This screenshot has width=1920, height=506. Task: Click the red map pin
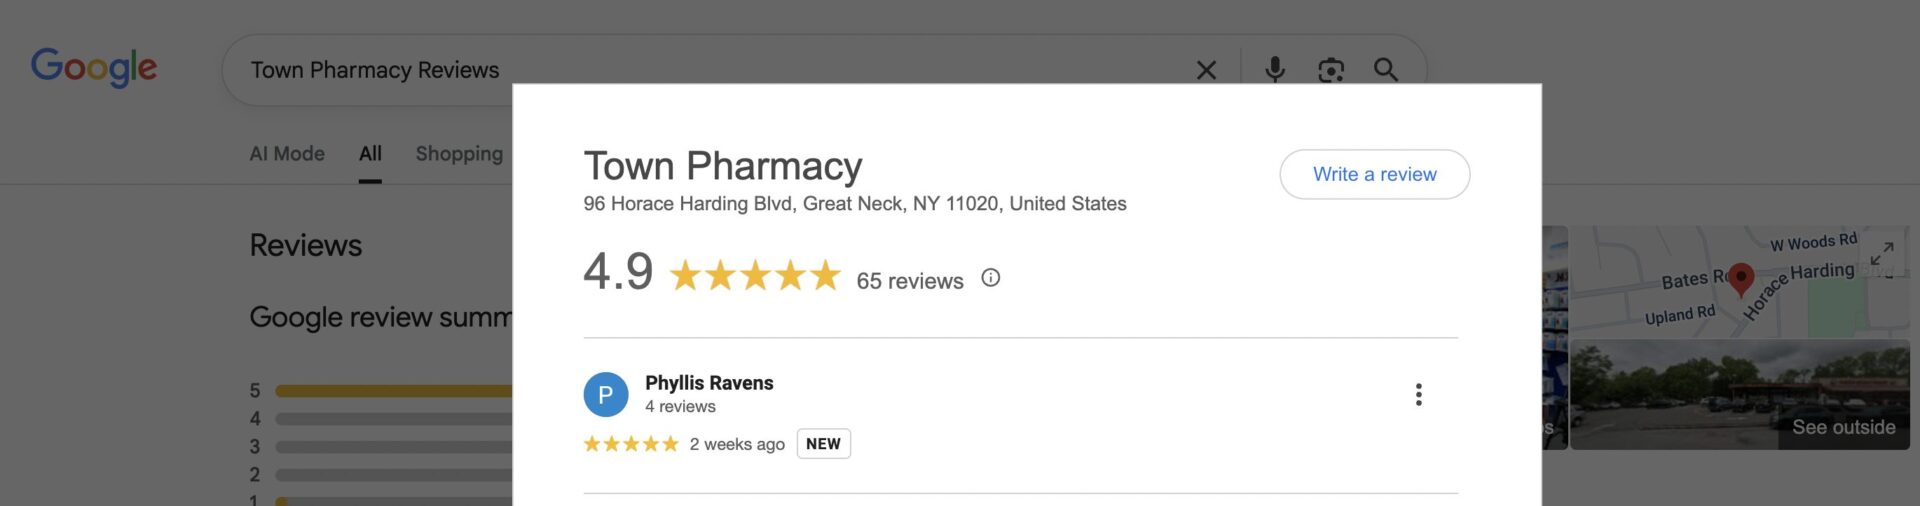1740,279
